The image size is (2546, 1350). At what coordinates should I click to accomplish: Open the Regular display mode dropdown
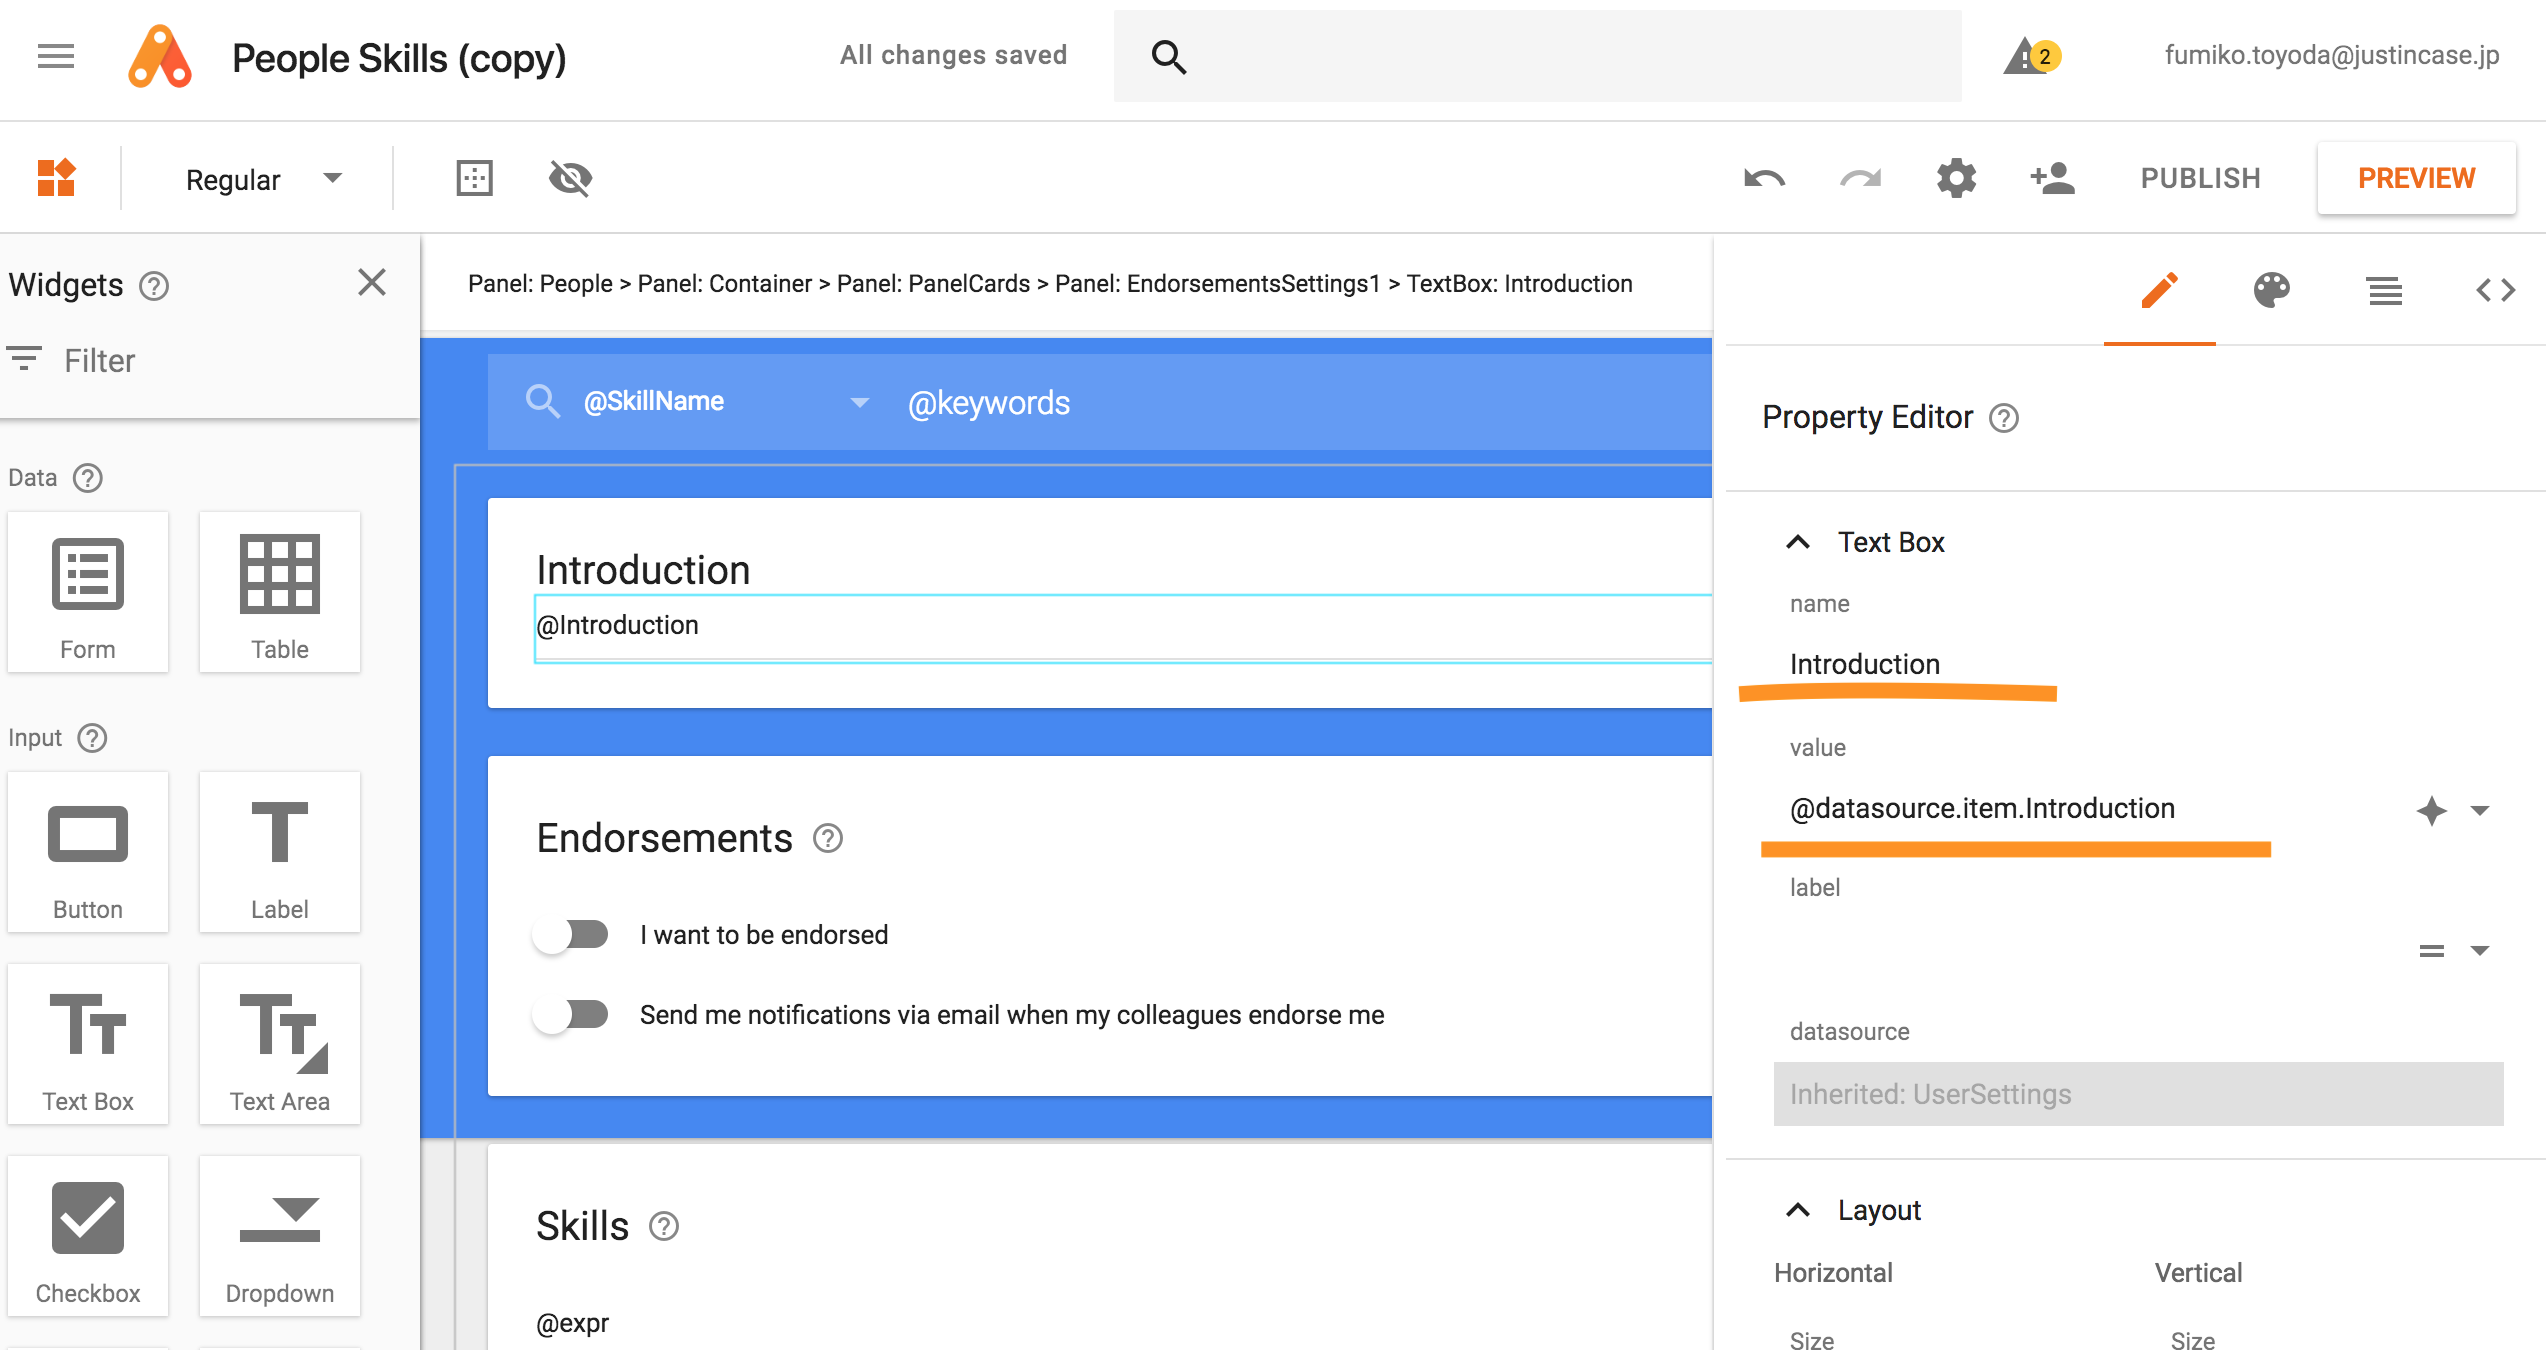262,179
